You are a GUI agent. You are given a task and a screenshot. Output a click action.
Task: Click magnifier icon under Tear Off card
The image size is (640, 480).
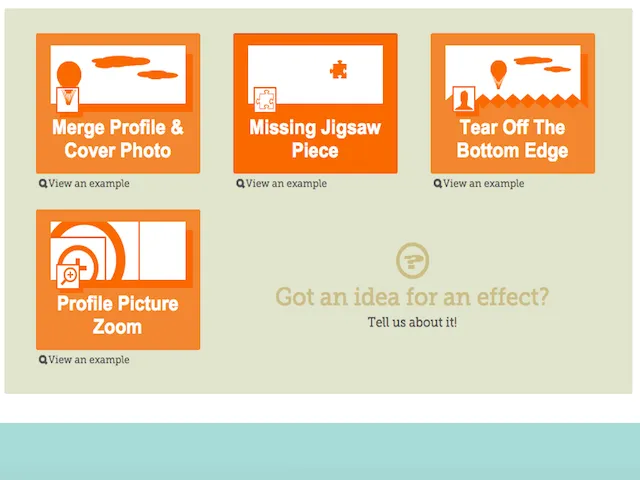coord(437,184)
